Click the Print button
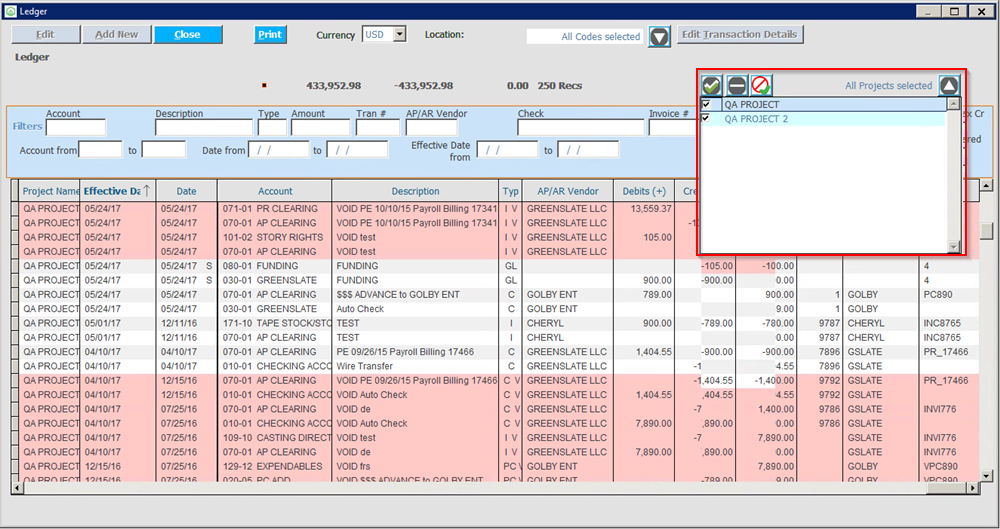 coord(270,34)
